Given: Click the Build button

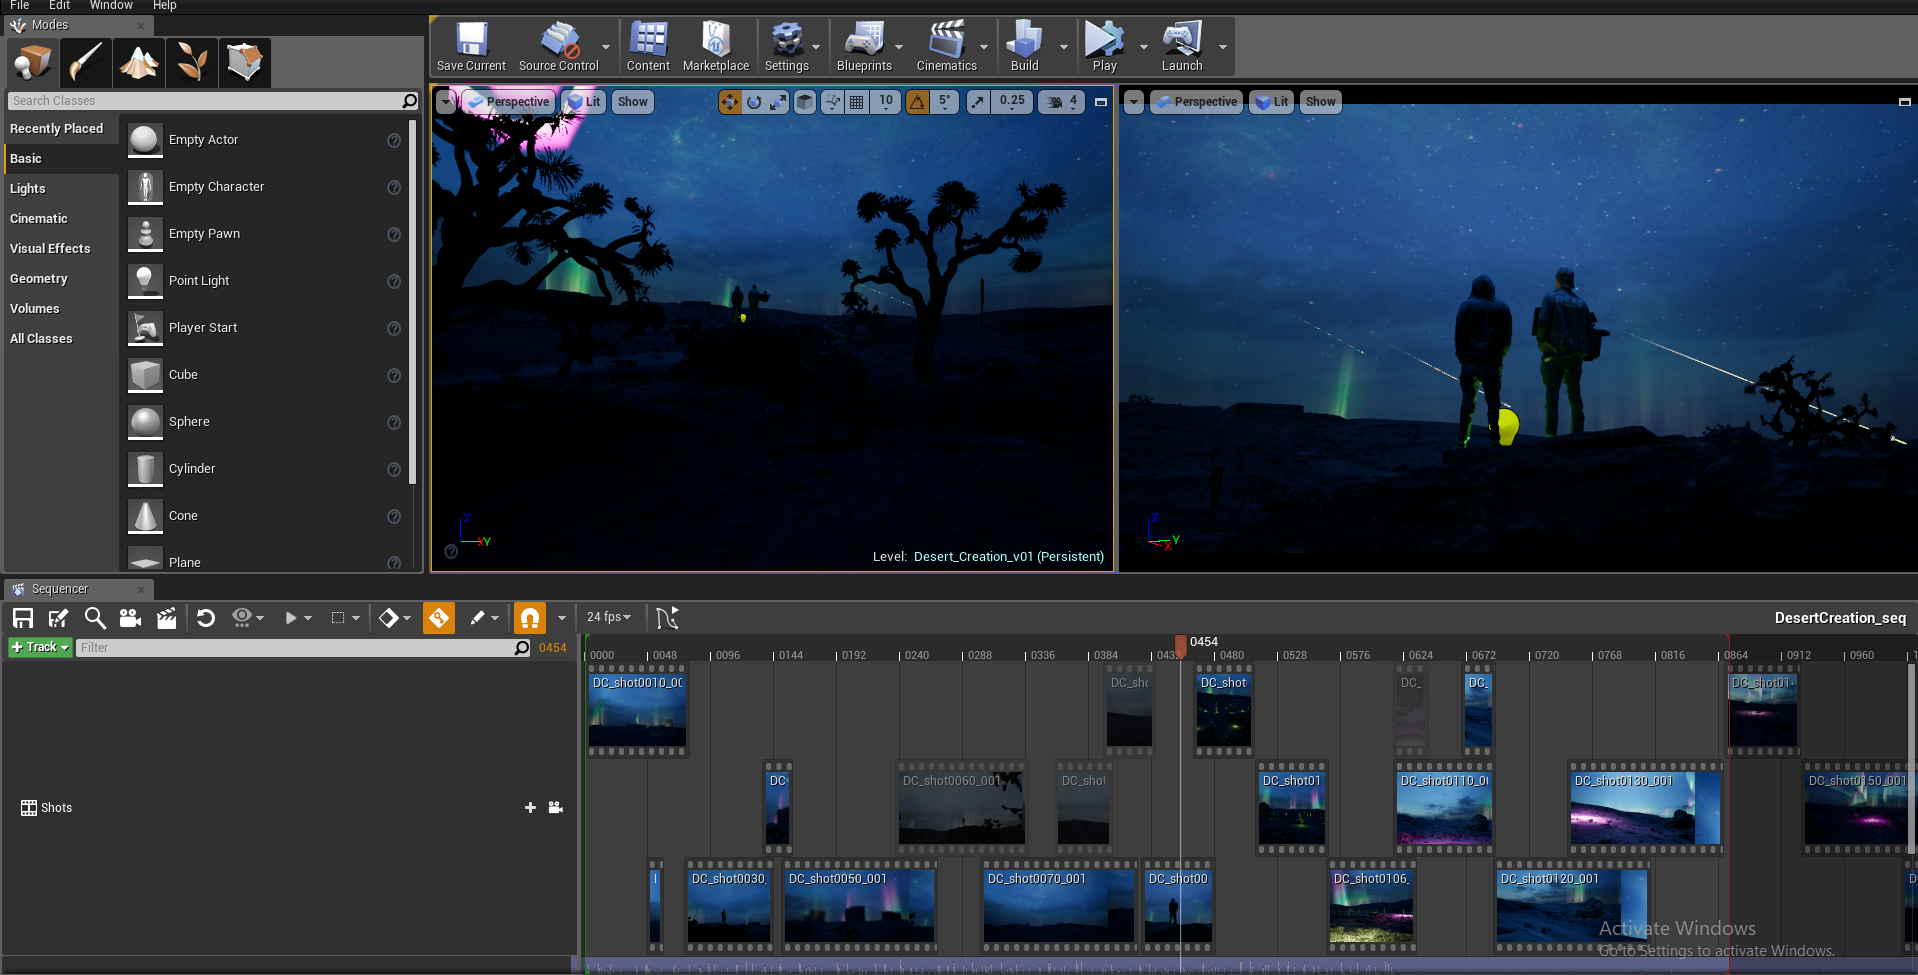Looking at the screenshot, I should click(1024, 47).
